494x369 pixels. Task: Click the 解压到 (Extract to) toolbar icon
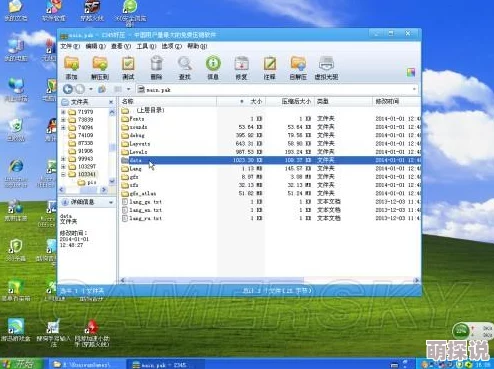[x=100, y=64]
